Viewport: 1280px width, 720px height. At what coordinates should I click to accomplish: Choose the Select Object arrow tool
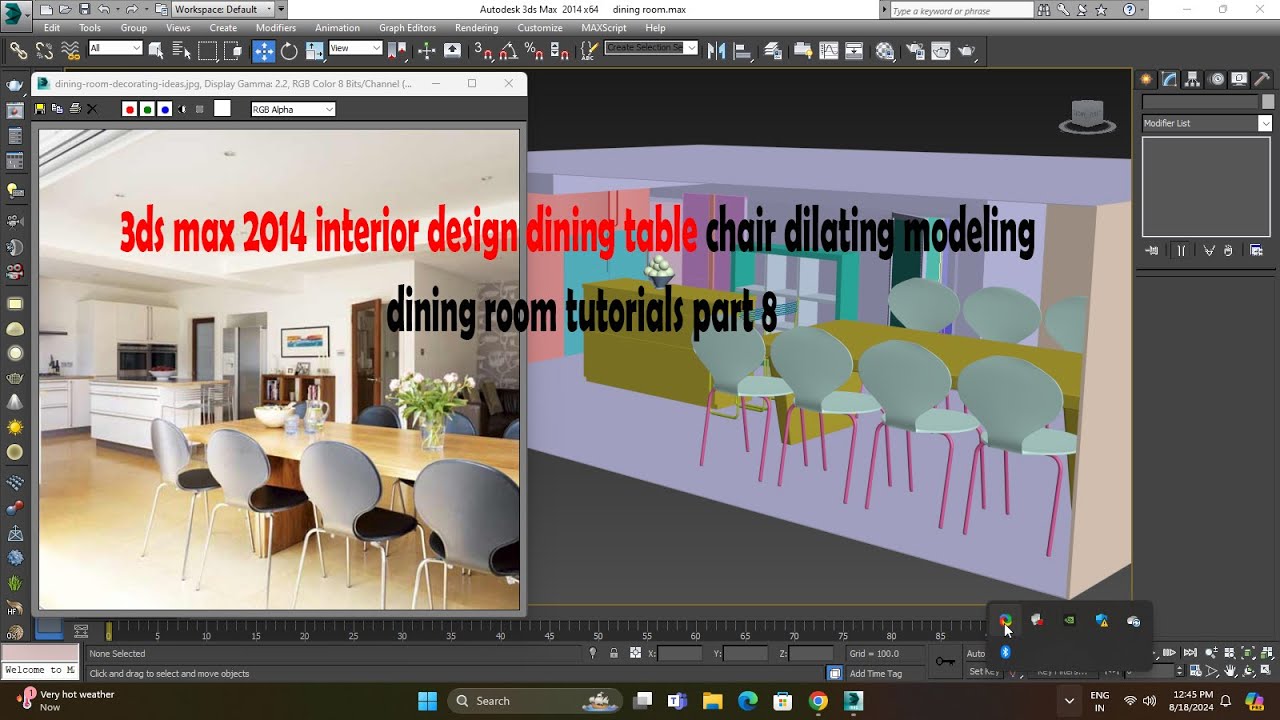(x=156, y=51)
